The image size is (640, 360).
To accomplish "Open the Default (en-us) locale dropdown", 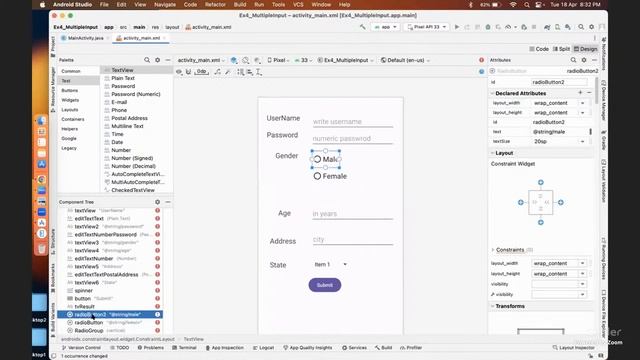I will point(405,60).
